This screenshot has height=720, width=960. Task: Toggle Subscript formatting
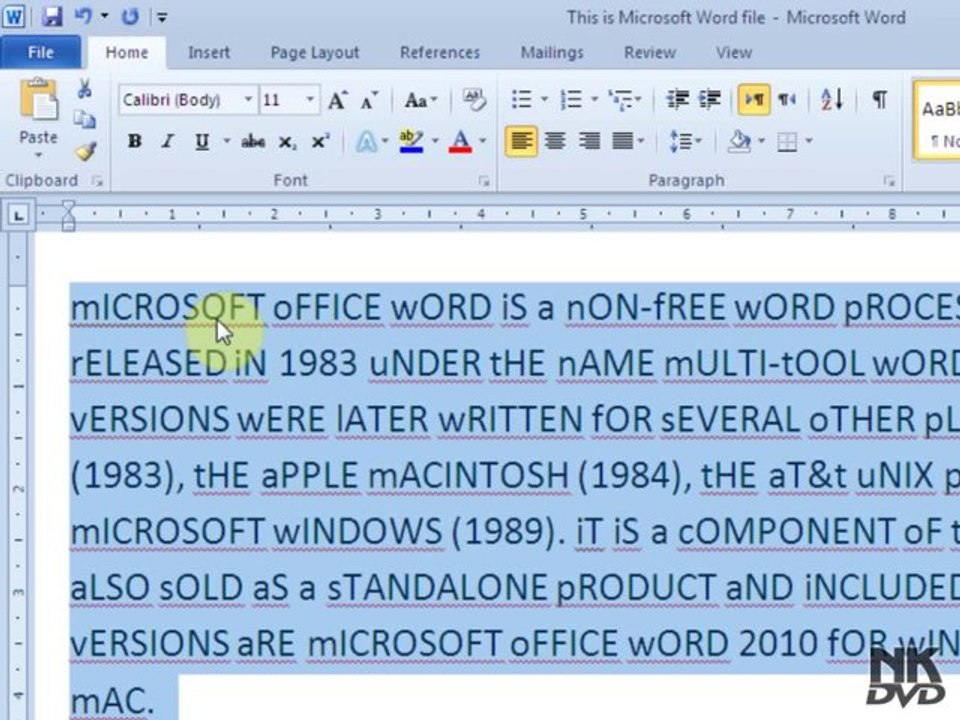click(287, 142)
